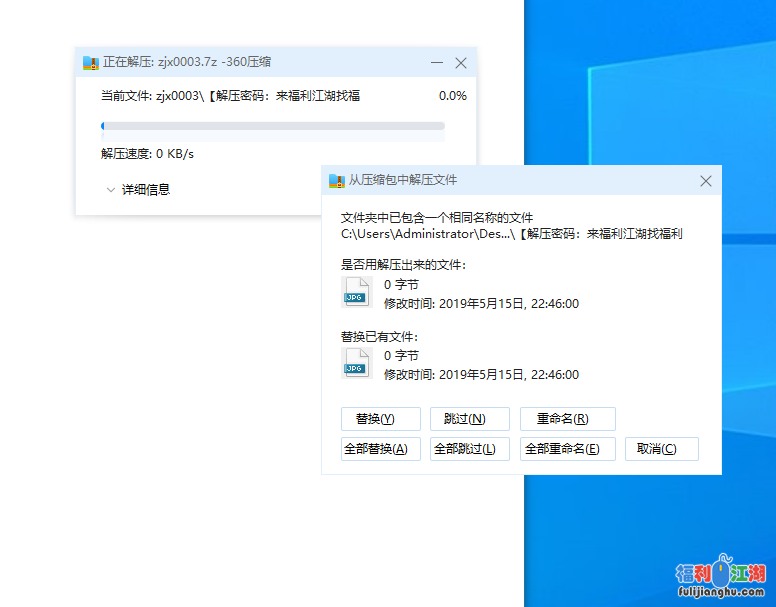Image resolution: width=776 pixels, height=607 pixels.
Task: Minimize the 正在解压 progress window
Action: (437, 62)
